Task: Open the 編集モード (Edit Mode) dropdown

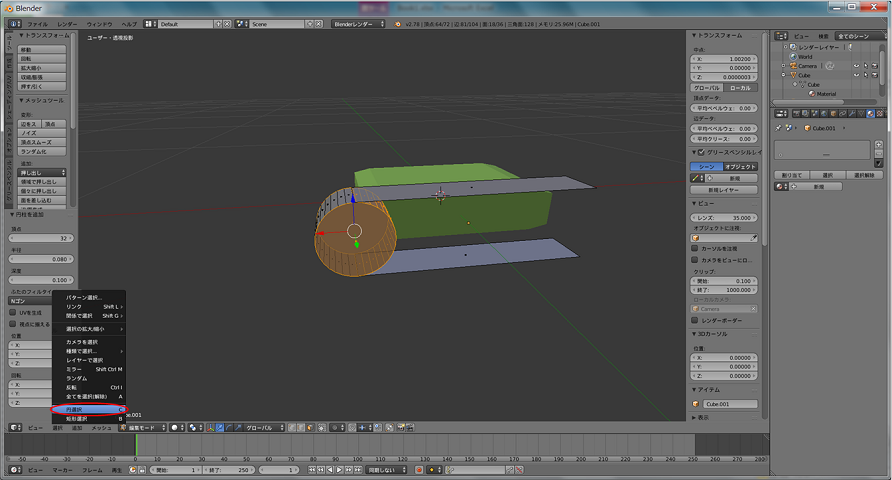Action: click(140, 427)
